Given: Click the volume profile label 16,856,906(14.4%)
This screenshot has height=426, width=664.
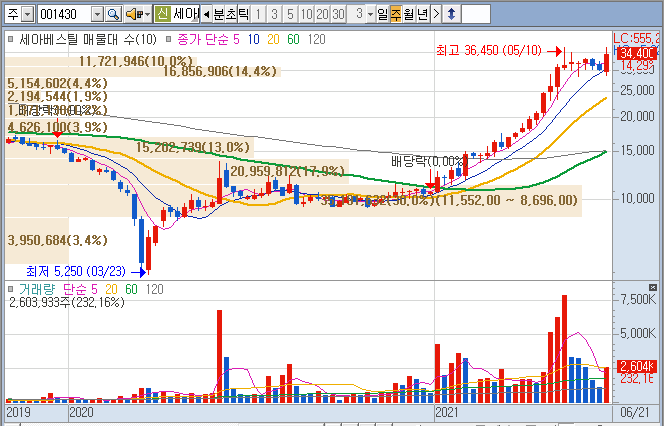Looking at the screenshot, I should 220,71.
